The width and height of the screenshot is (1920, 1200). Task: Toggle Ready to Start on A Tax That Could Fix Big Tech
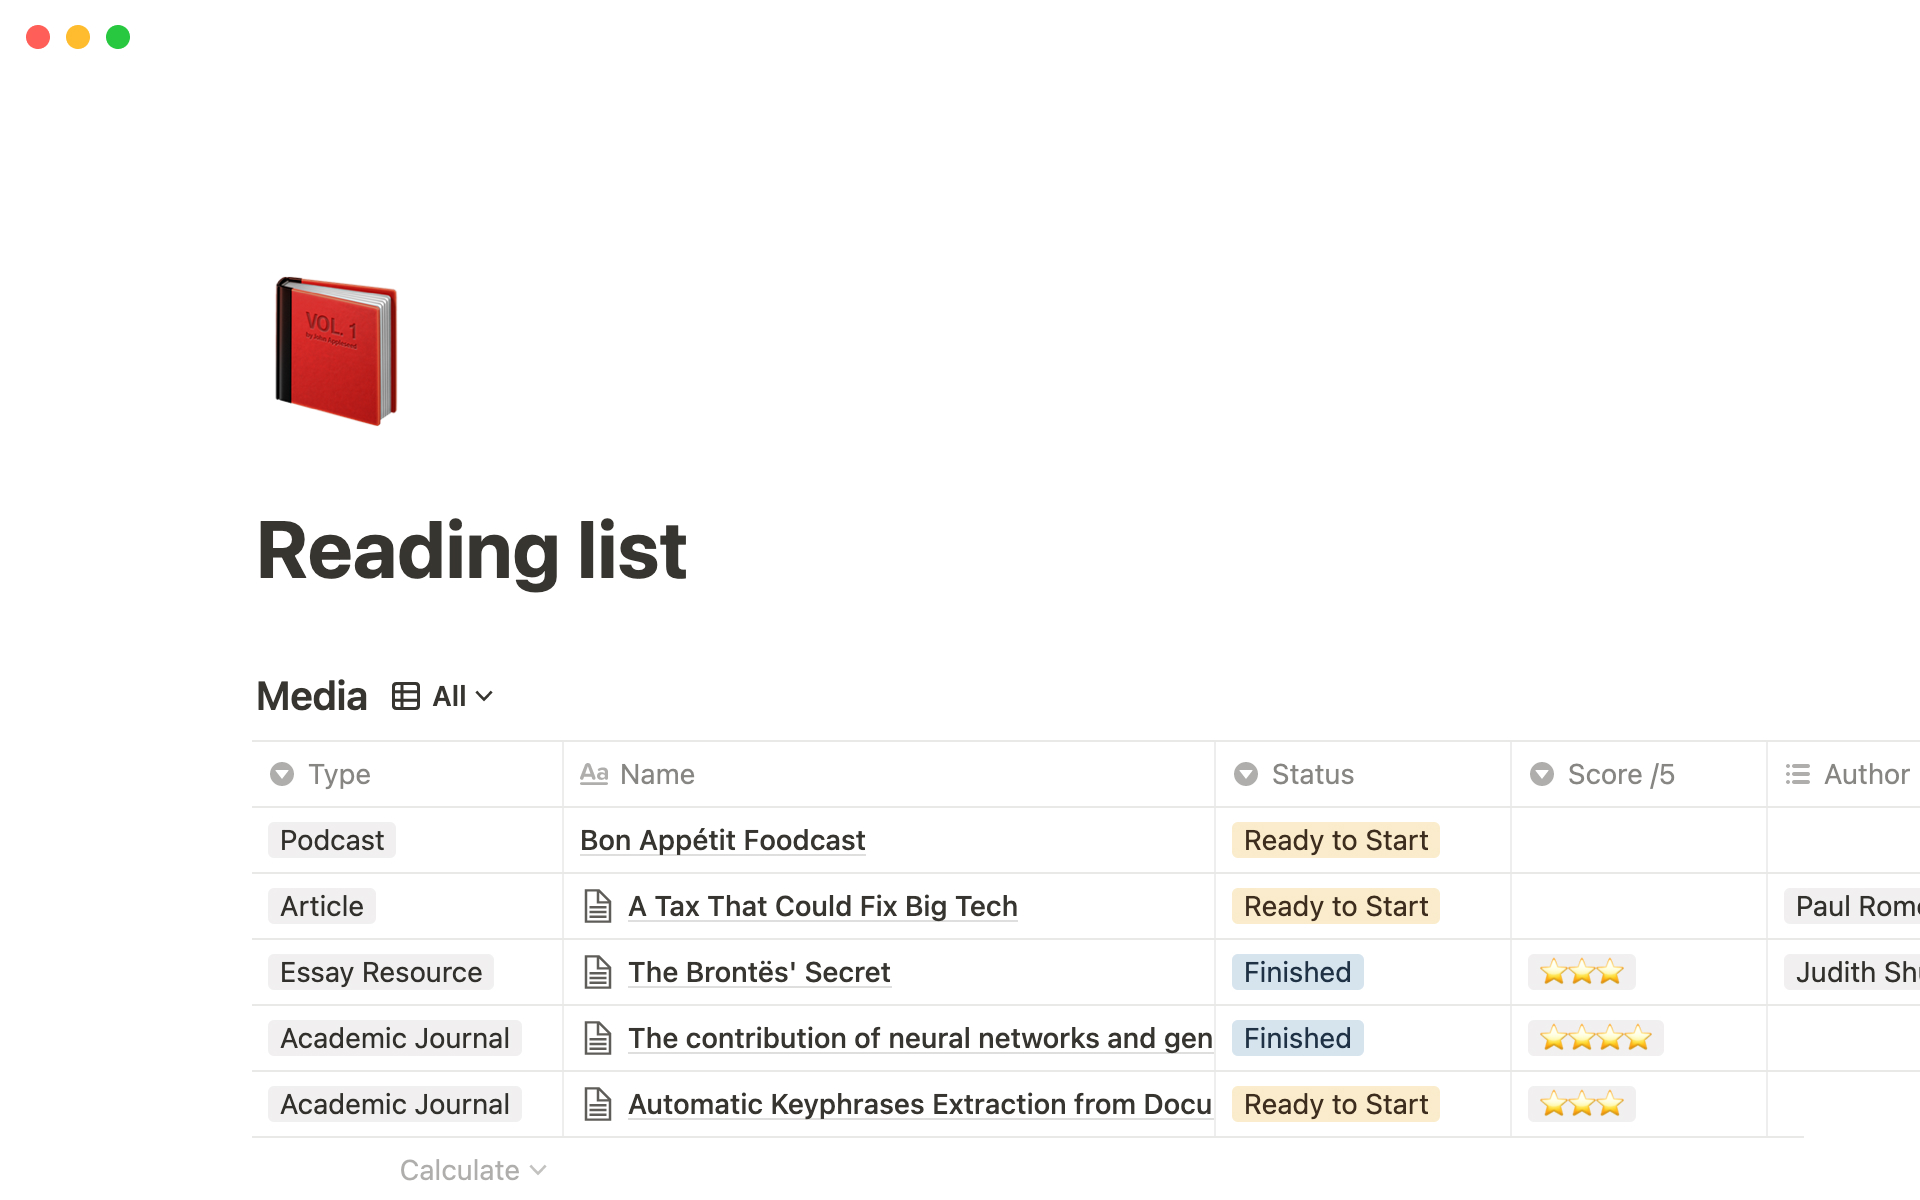(x=1333, y=906)
